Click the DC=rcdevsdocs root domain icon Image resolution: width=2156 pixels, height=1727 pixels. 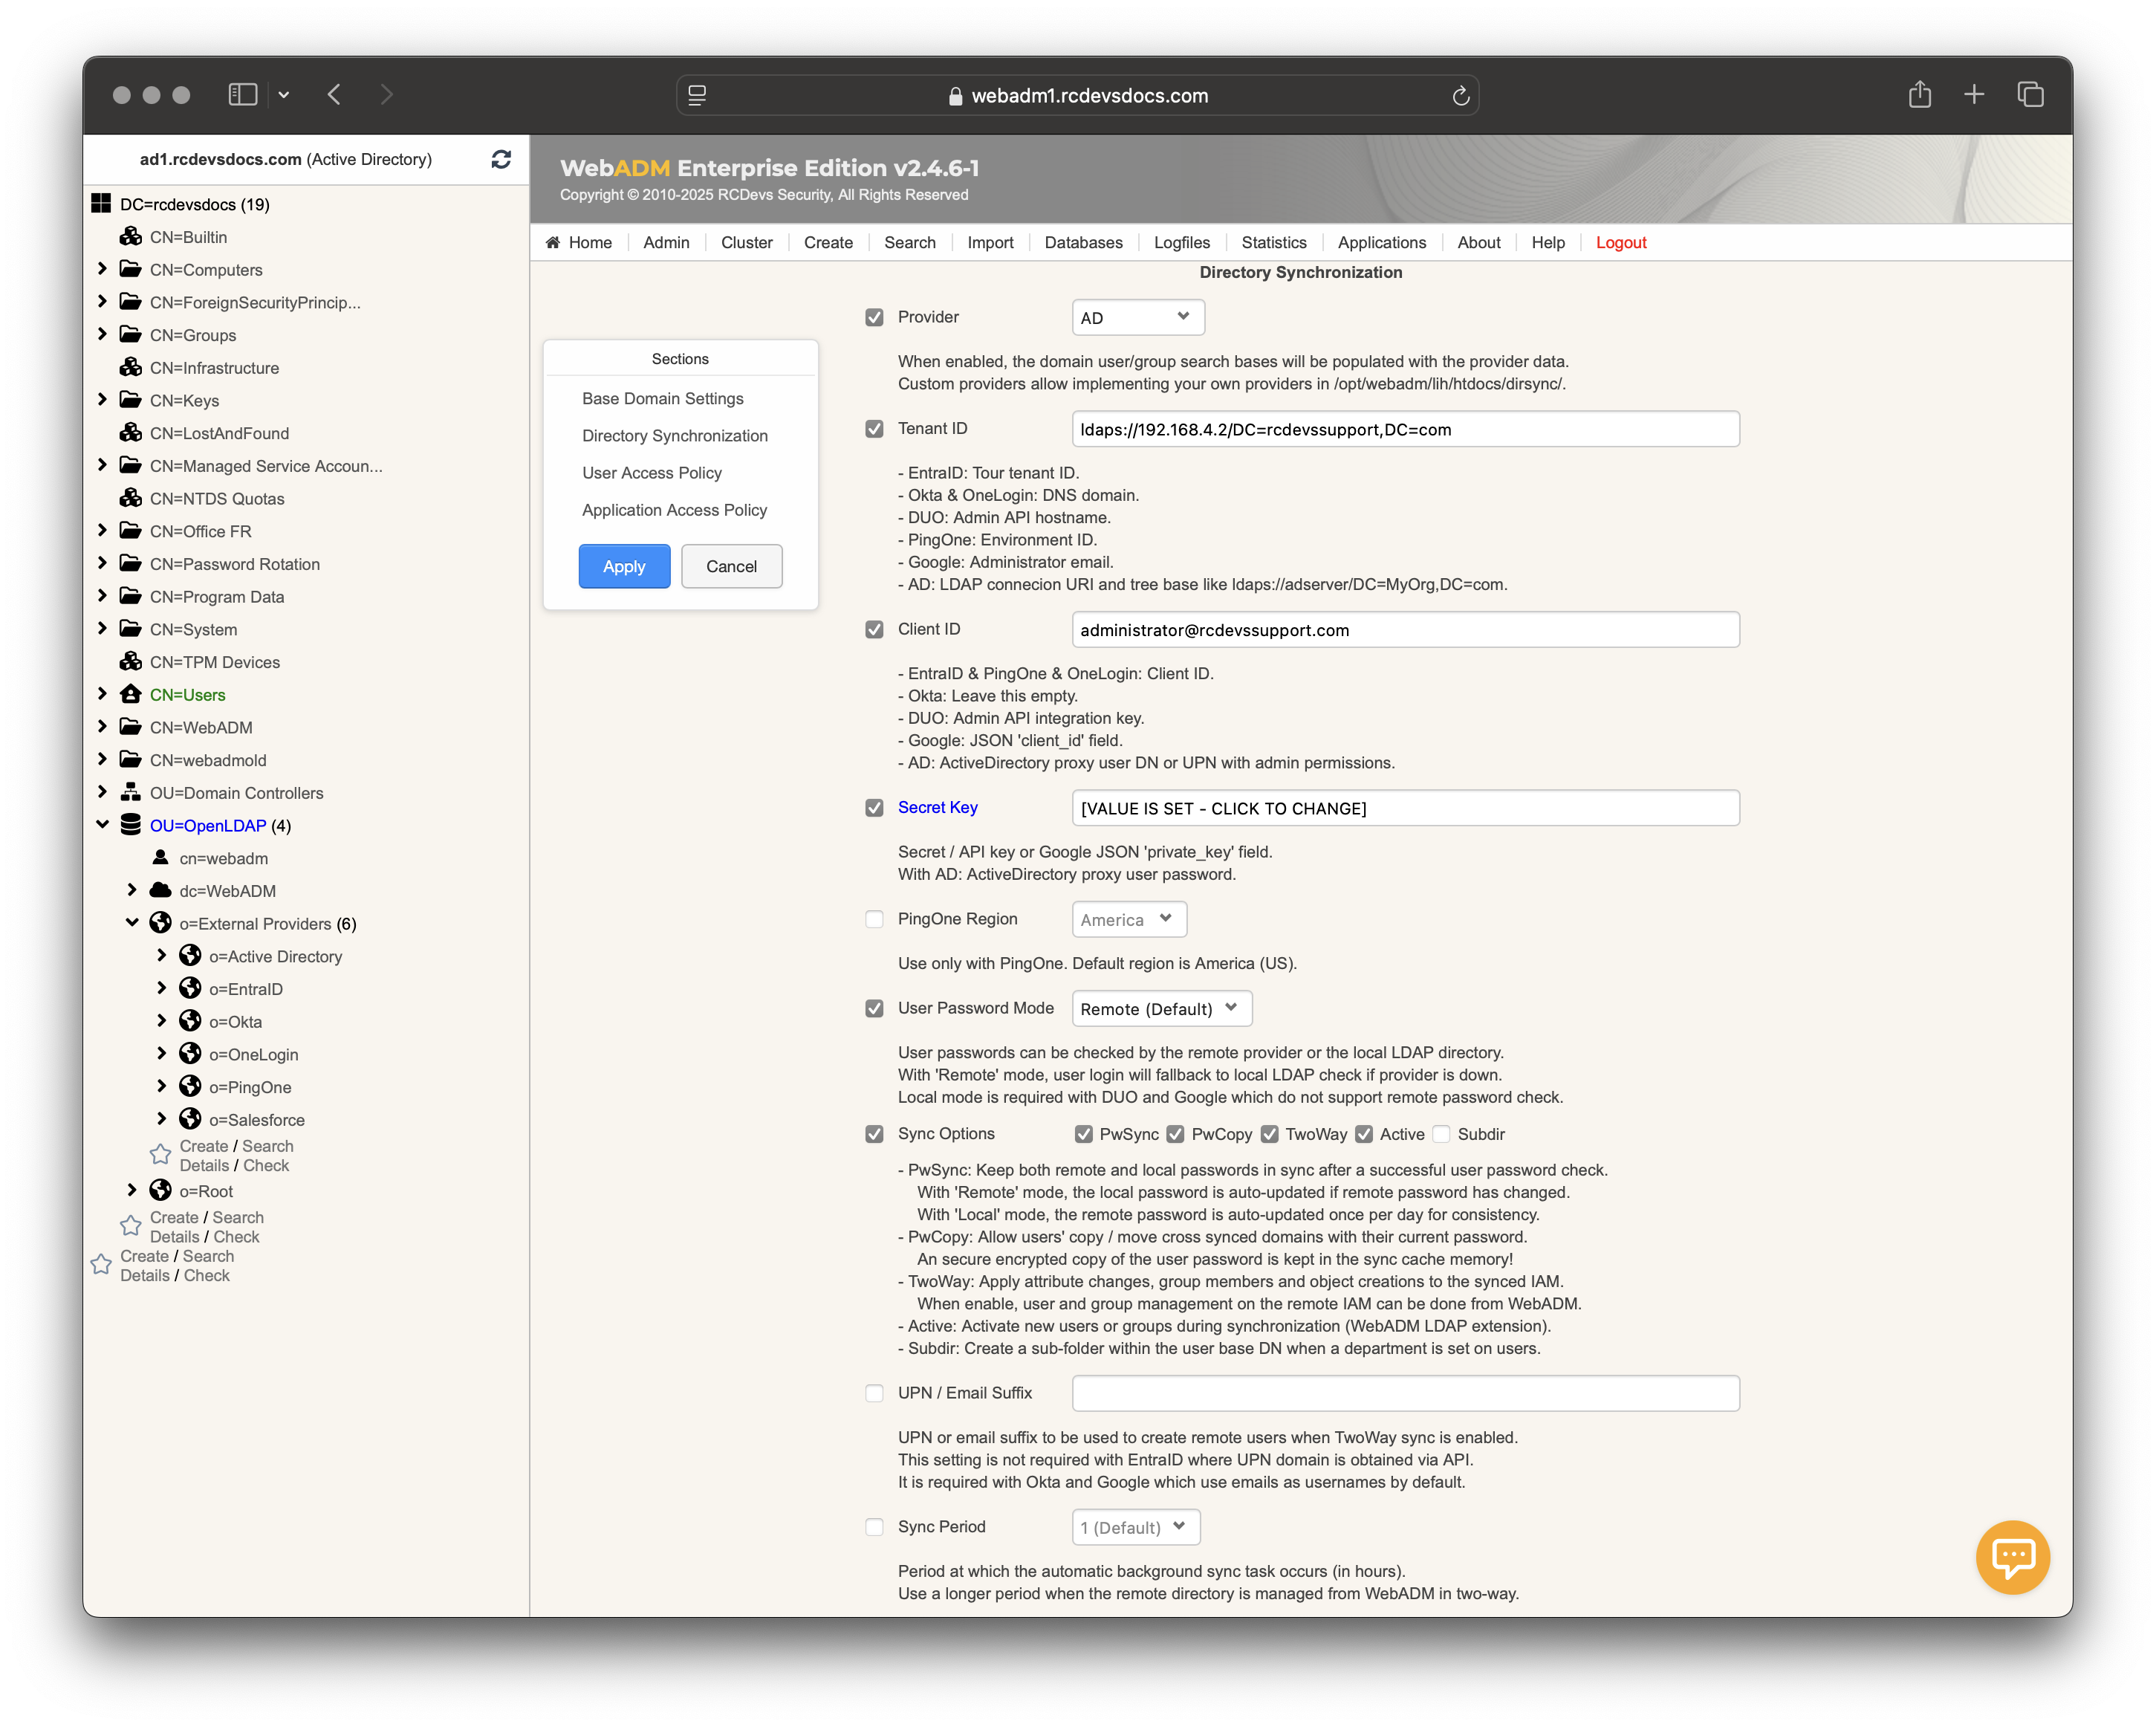[101, 204]
